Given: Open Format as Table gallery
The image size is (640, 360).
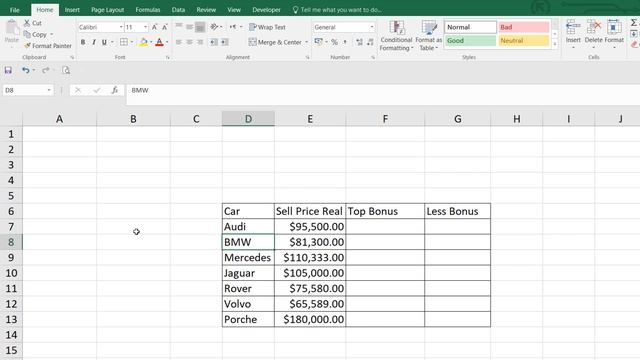Looking at the screenshot, I should (x=429, y=36).
